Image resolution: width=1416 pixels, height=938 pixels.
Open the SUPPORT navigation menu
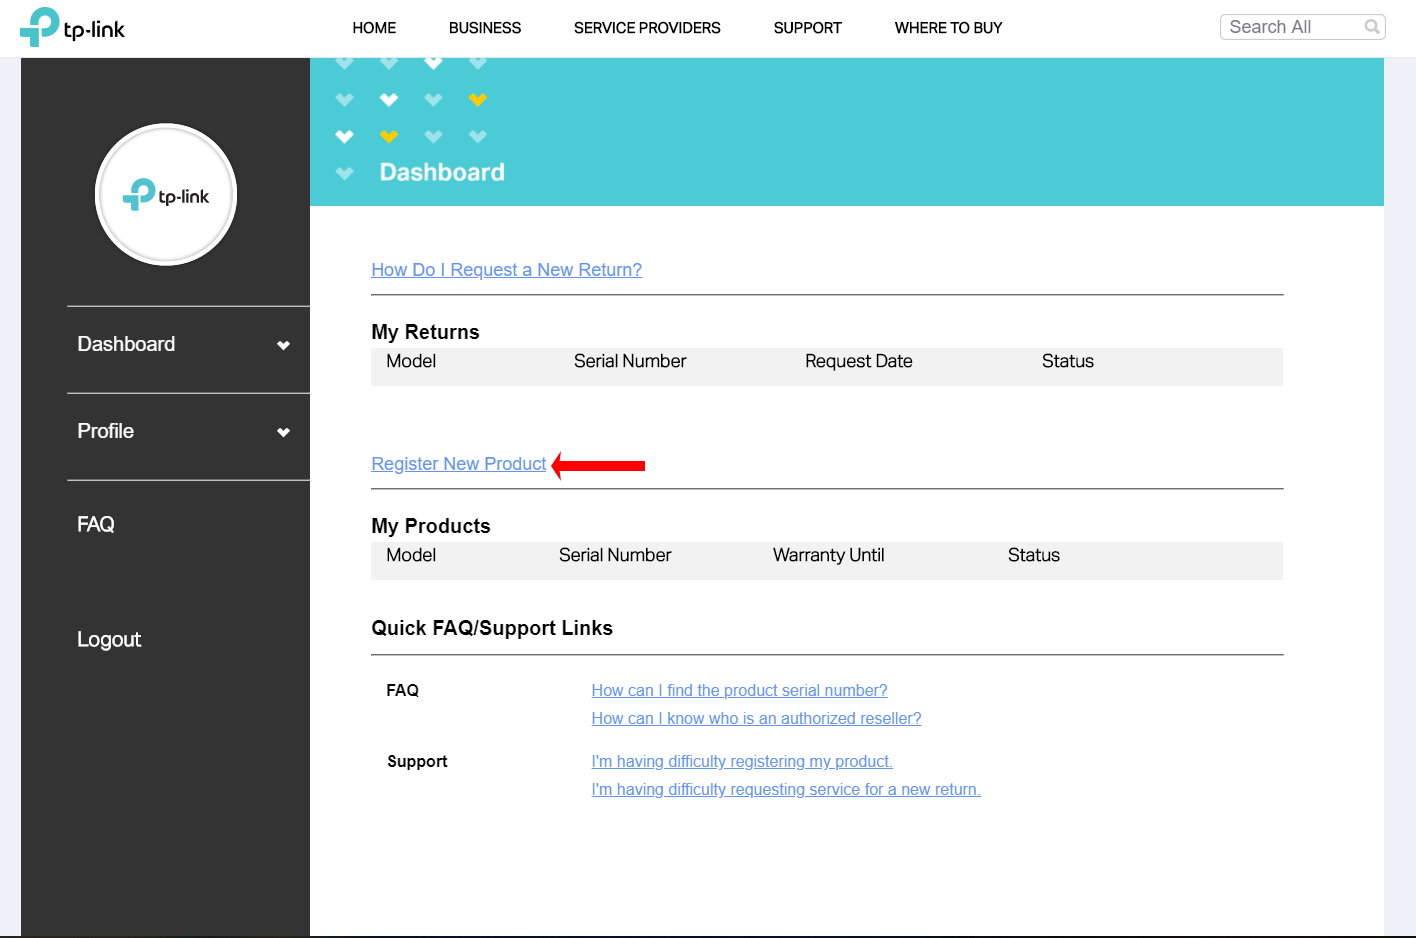tap(807, 28)
